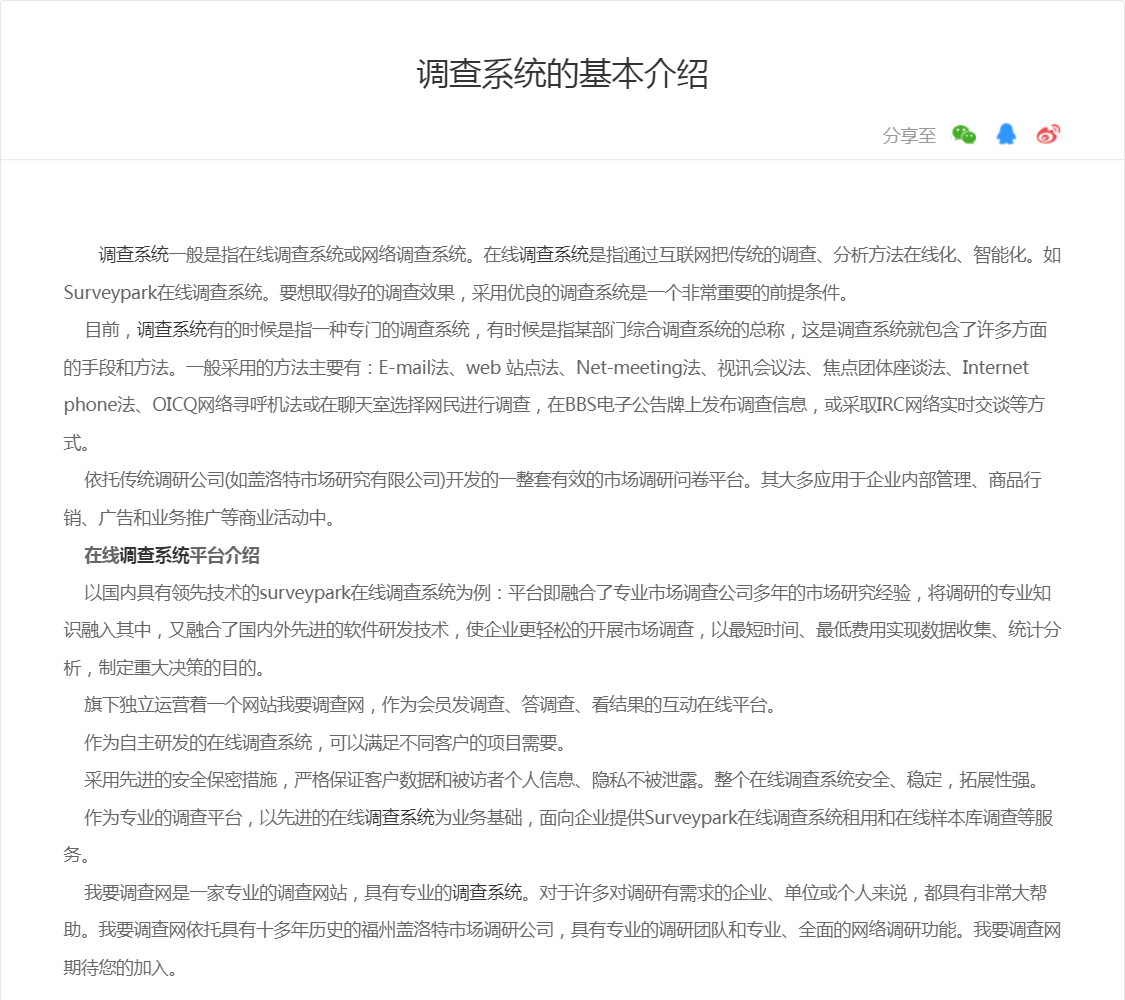Click the line beginning 的手段和方法
The image size is (1125, 1000).
point(546,367)
